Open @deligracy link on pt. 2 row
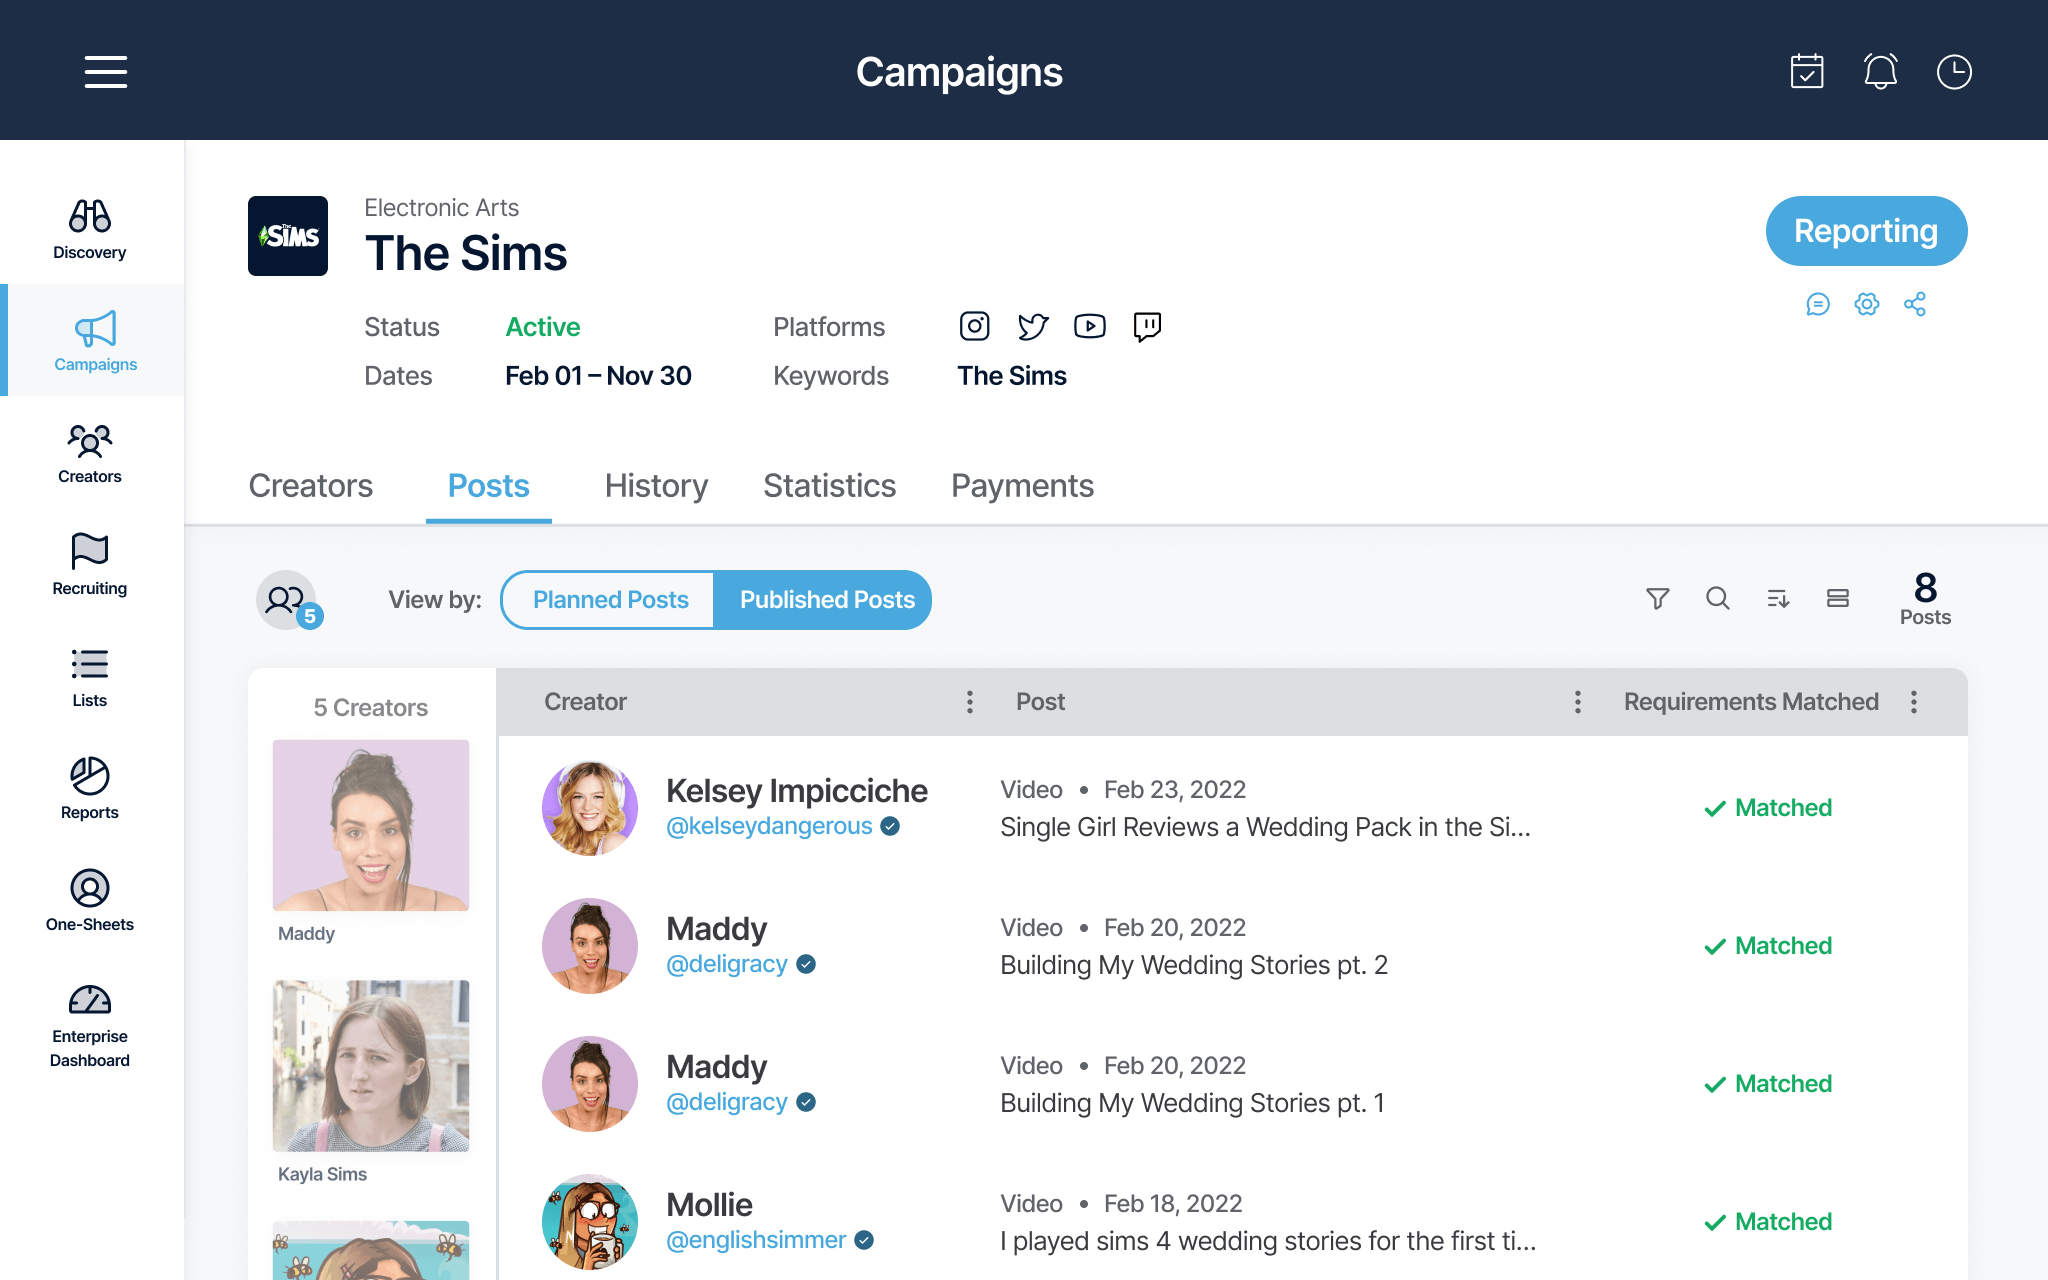This screenshot has height=1280, width=2048. [727, 964]
